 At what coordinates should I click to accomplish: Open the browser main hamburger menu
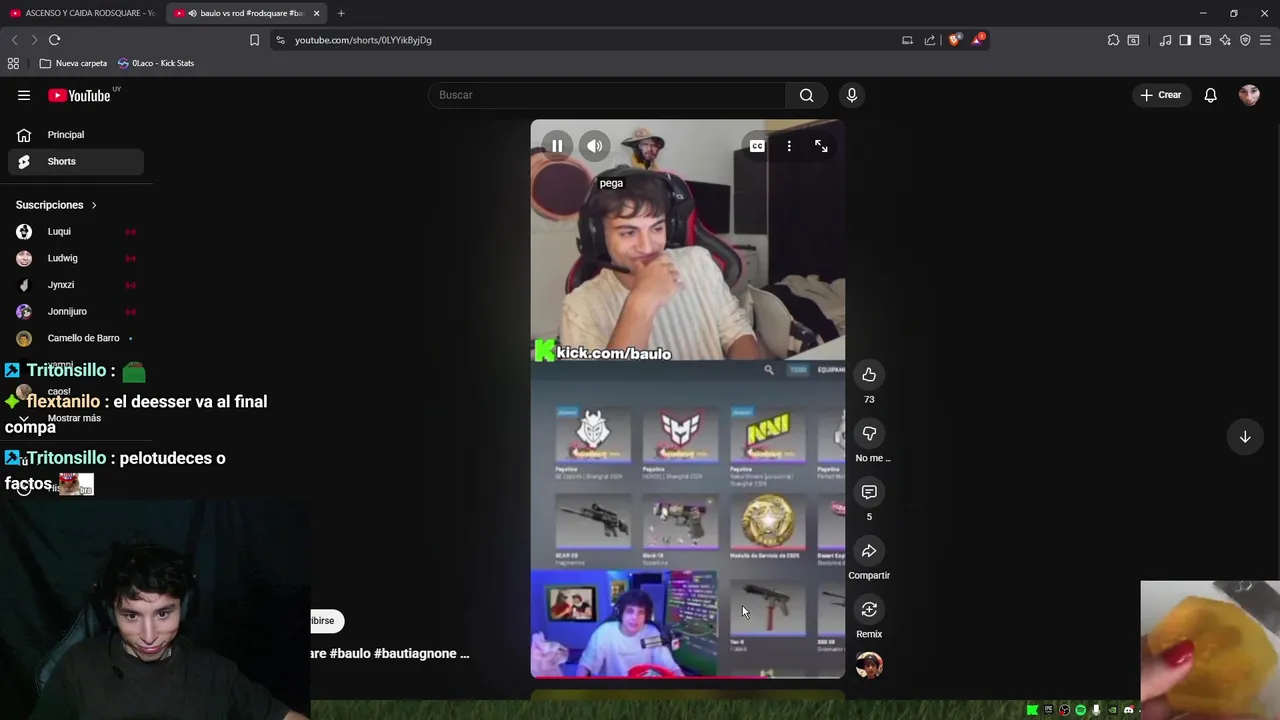coord(1265,40)
